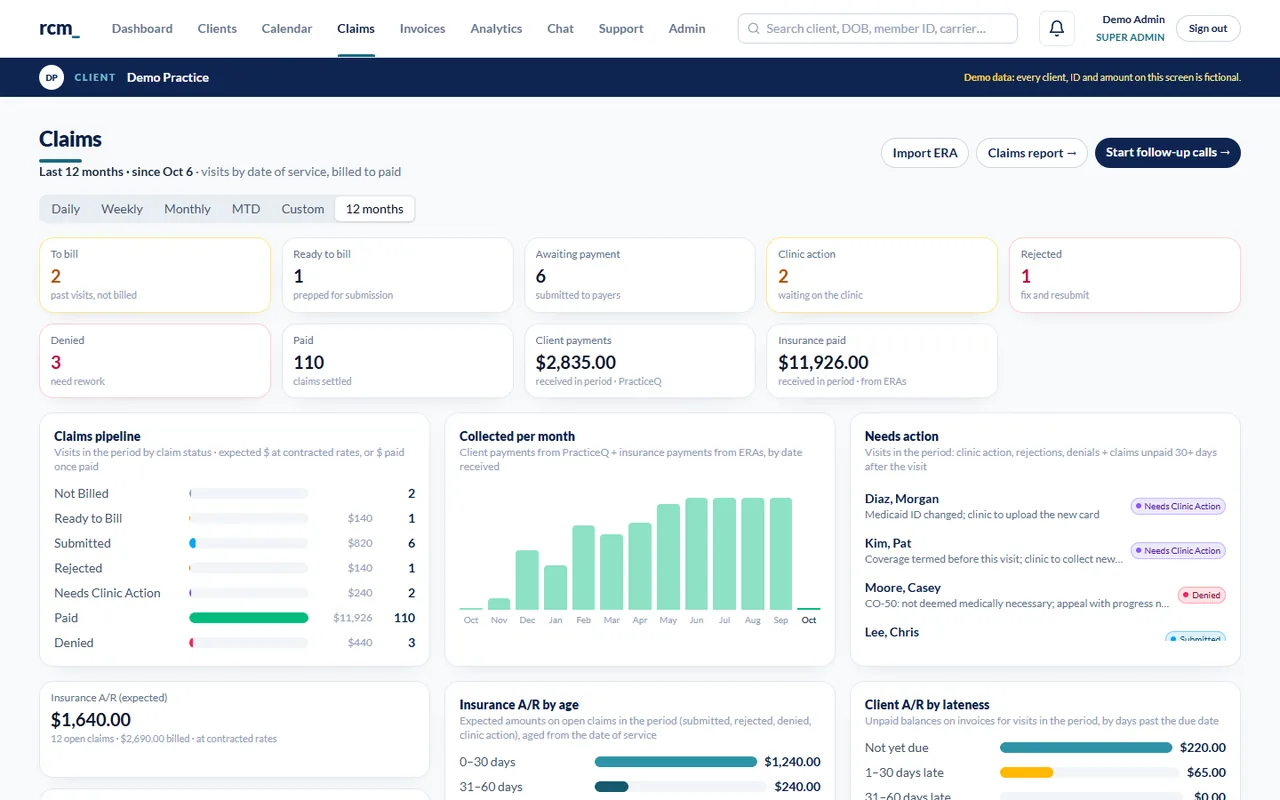Click the May bar in Collected per month
1280x800 pixels.
tap(668, 557)
